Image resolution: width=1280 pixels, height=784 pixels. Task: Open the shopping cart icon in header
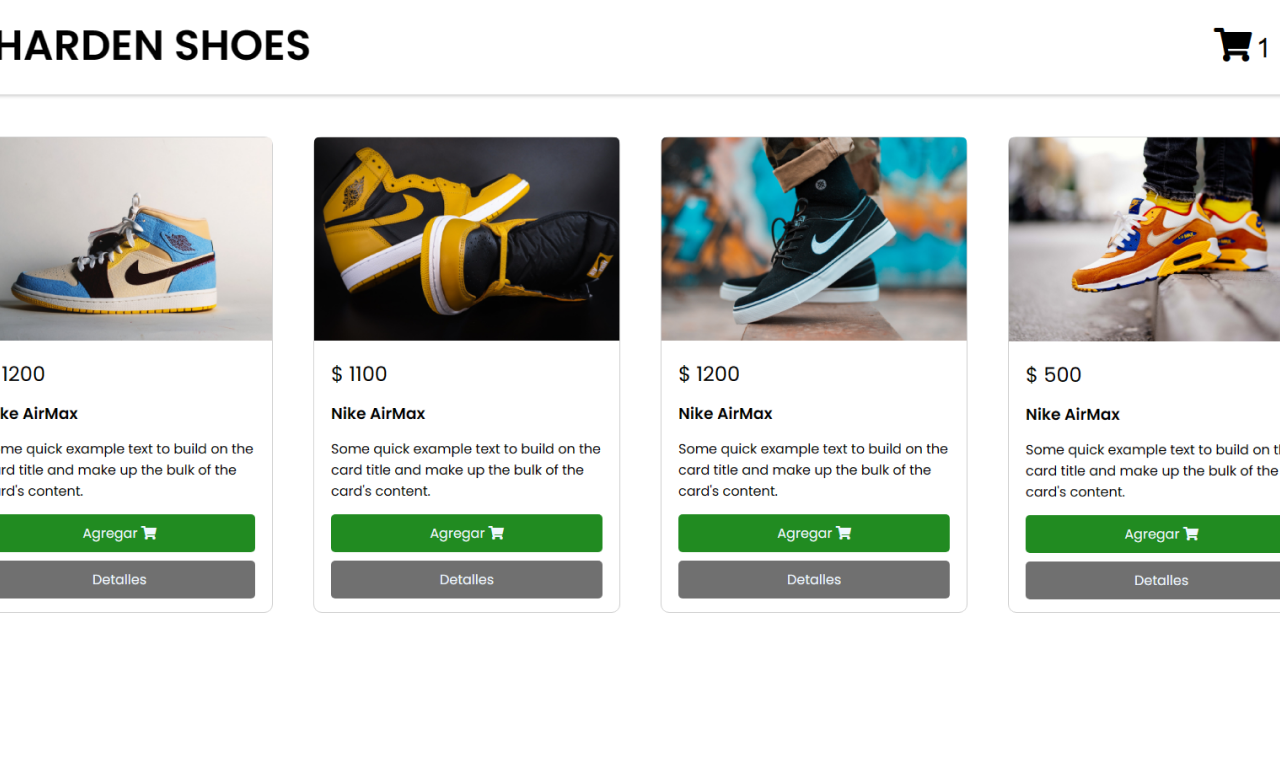click(x=1232, y=46)
